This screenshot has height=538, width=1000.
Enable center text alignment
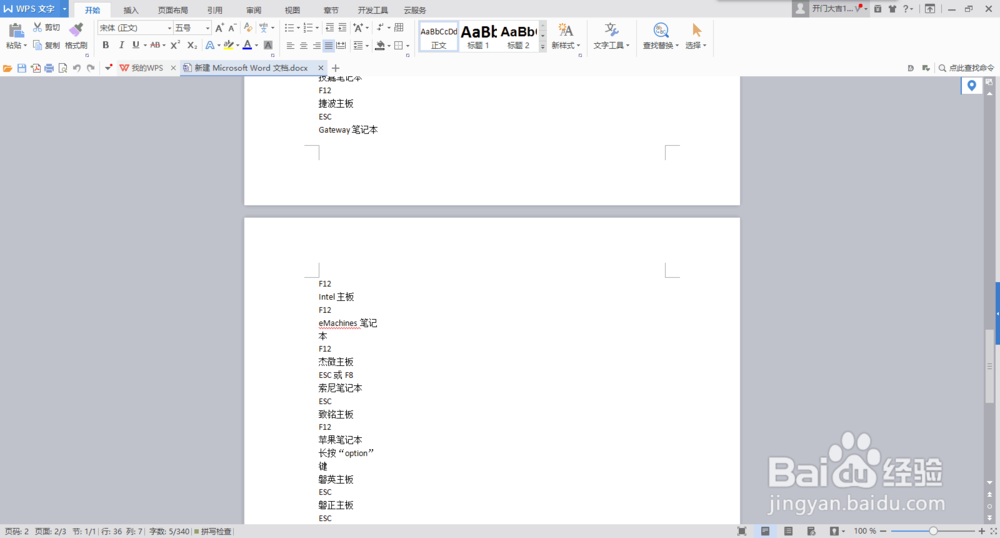[304, 45]
